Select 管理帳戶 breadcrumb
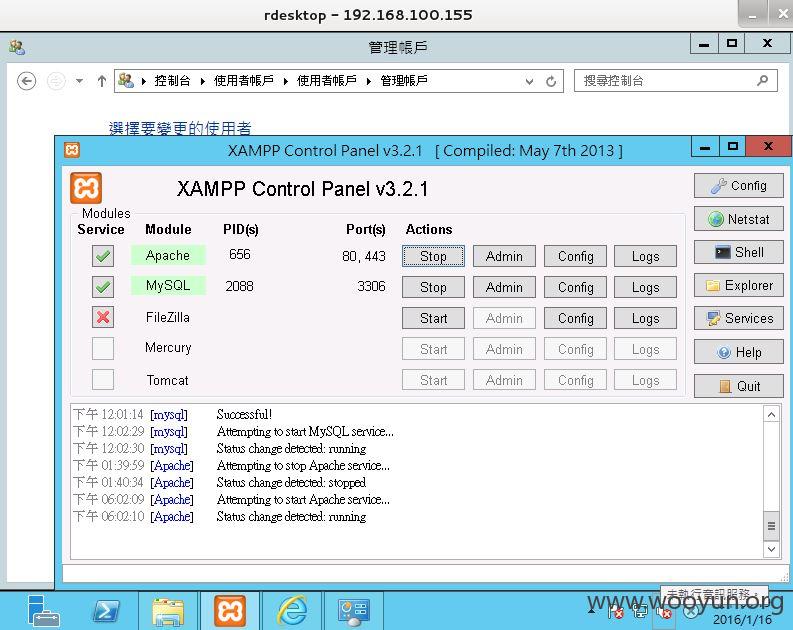This screenshot has height=630, width=793. pyautogui.click(x=403, y=81)
